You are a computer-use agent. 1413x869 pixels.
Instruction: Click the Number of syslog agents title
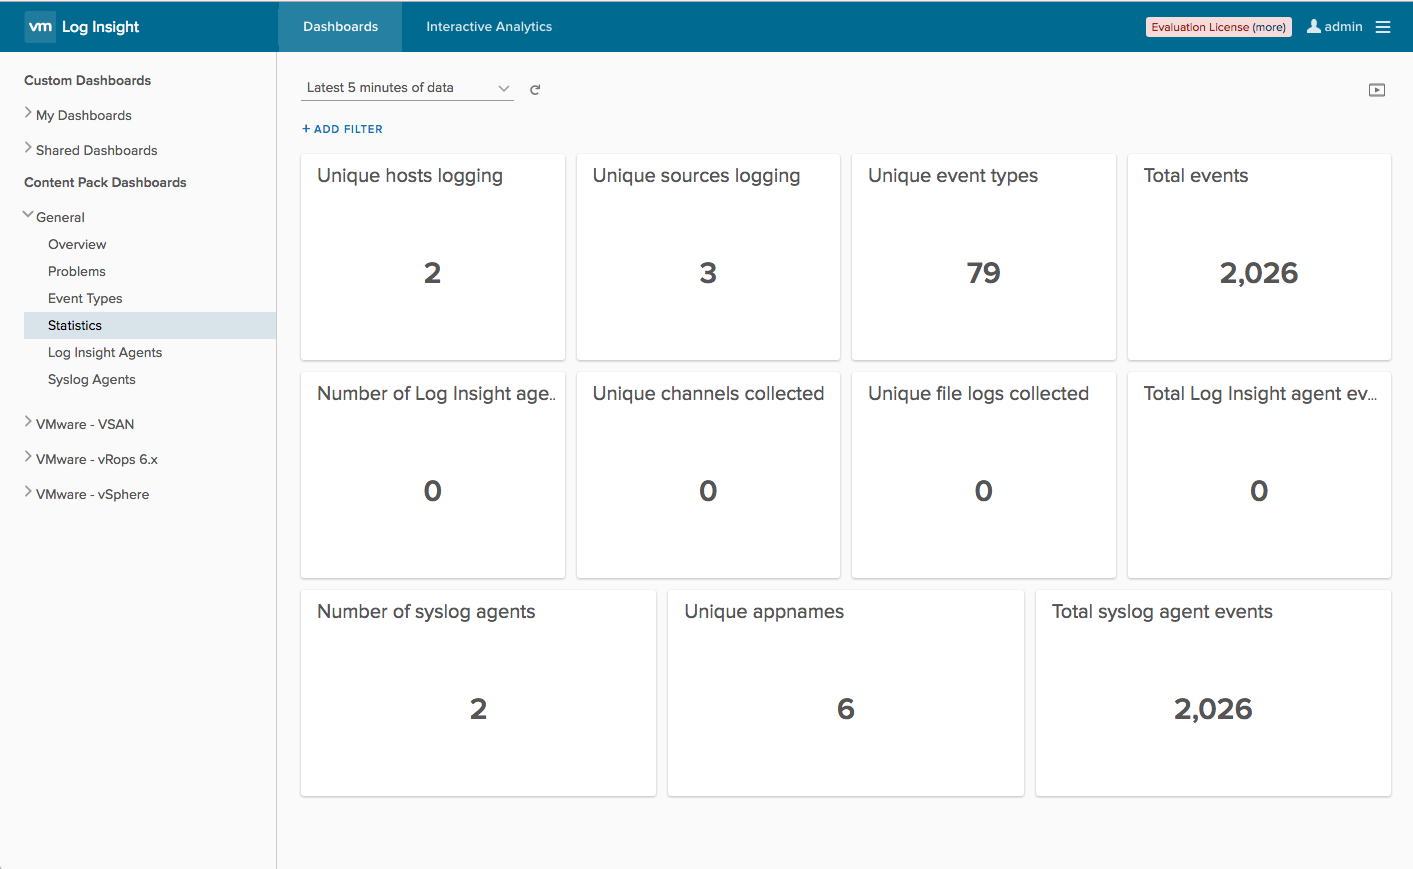click(426, 612)
